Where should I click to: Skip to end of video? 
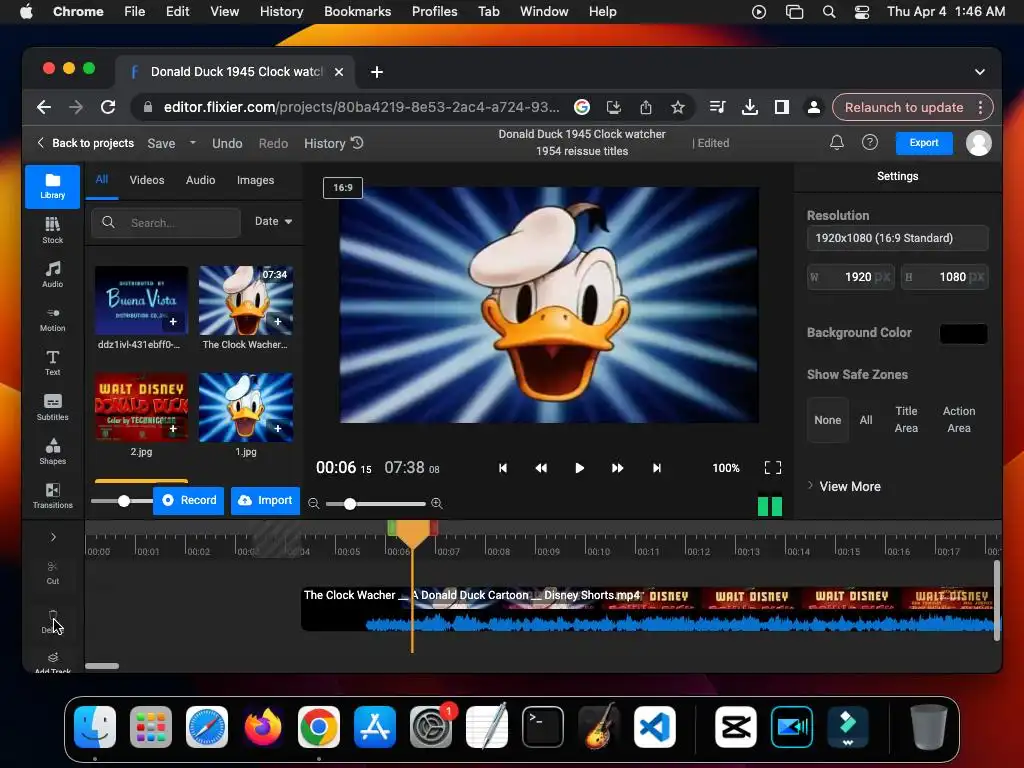tap(656, 468)
